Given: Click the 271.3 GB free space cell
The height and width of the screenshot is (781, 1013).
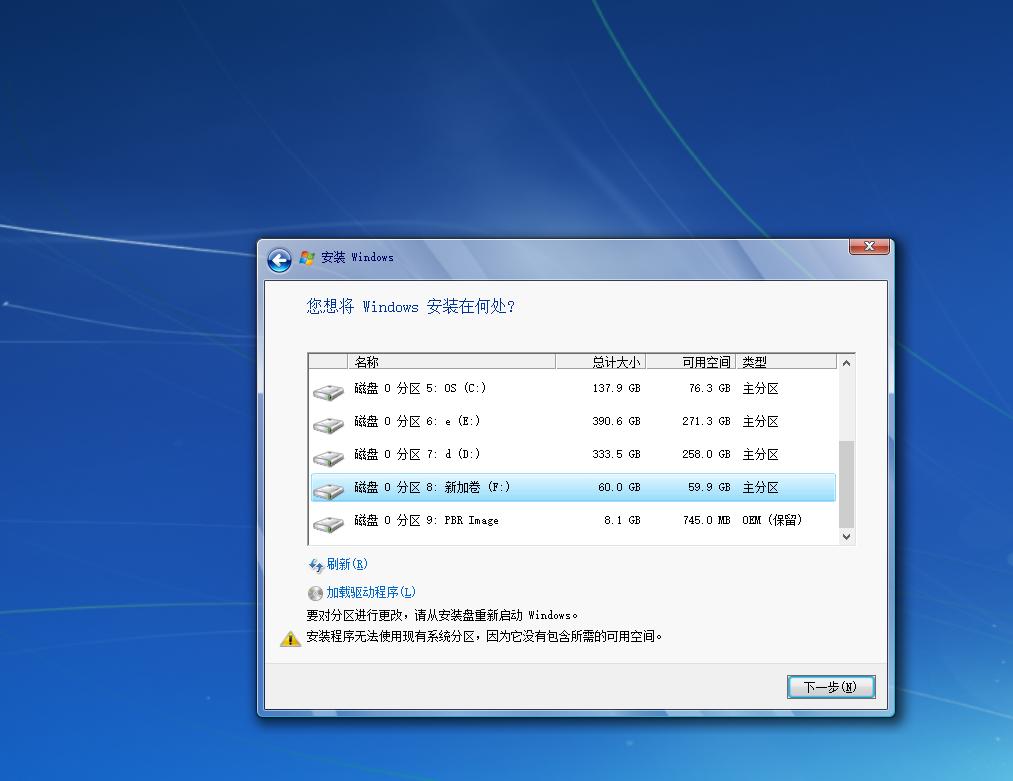Looking at the screenshot, I should [x=706, y=421].
